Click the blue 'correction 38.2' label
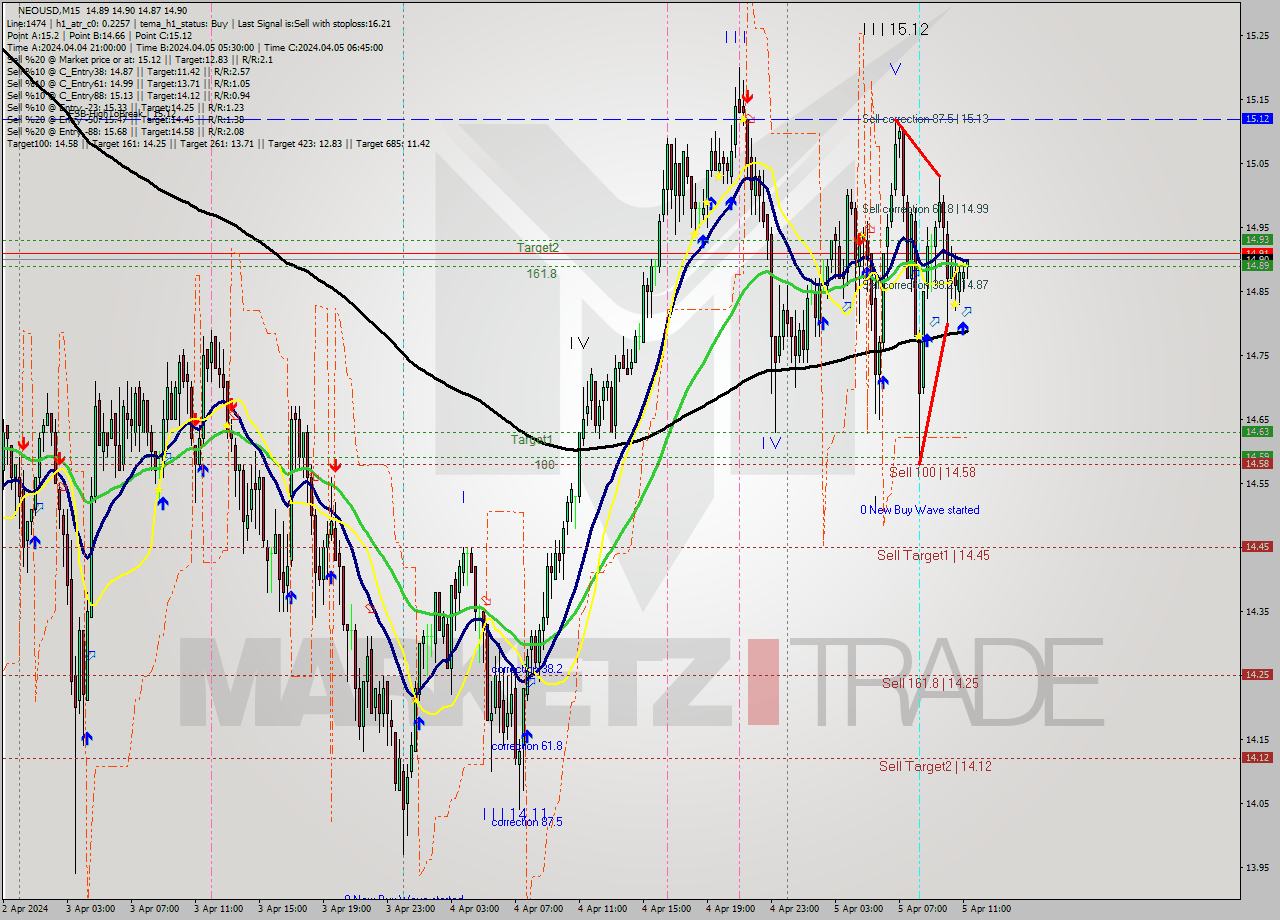The width and height of the screenshot is (1280, 920). click(x=527, y=668)
